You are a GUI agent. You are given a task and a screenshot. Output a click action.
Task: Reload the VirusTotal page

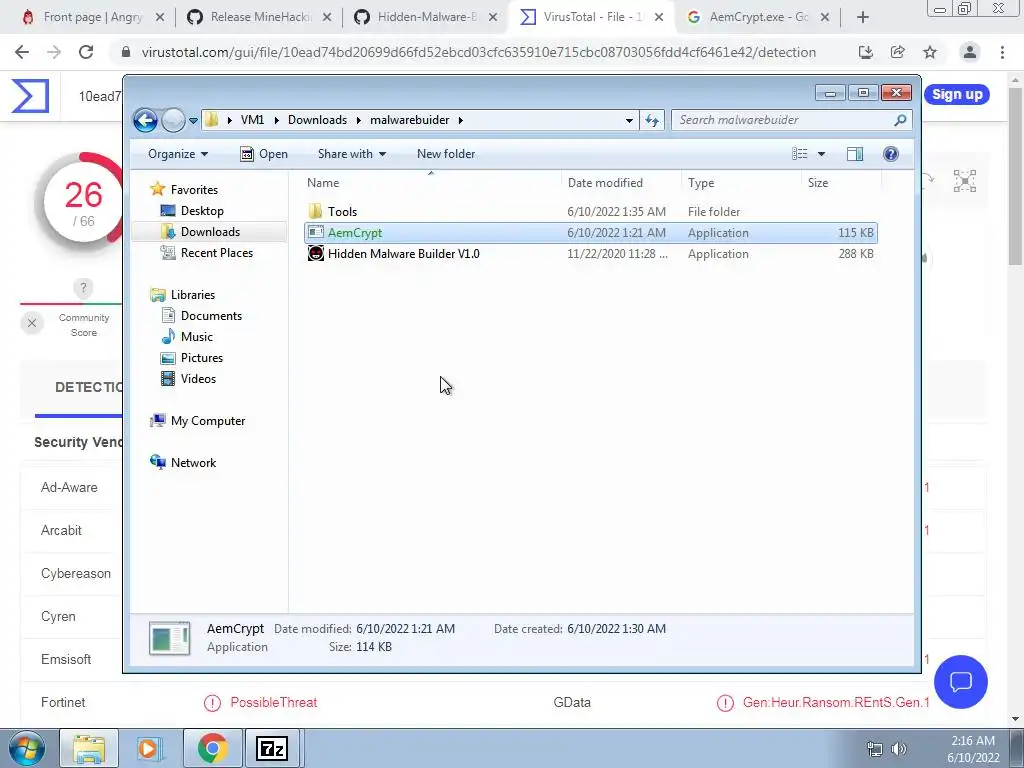click(x=86, y=52)
